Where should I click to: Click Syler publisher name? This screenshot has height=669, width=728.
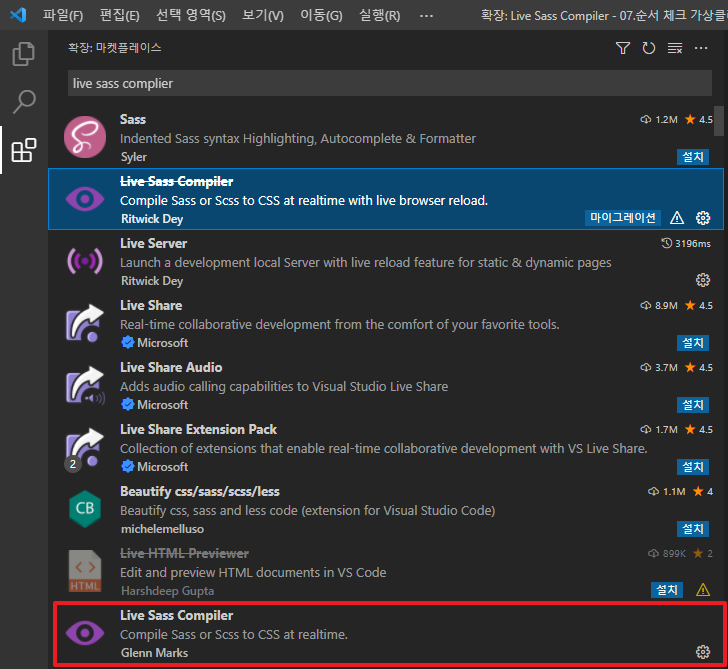(x=134, y=157)
